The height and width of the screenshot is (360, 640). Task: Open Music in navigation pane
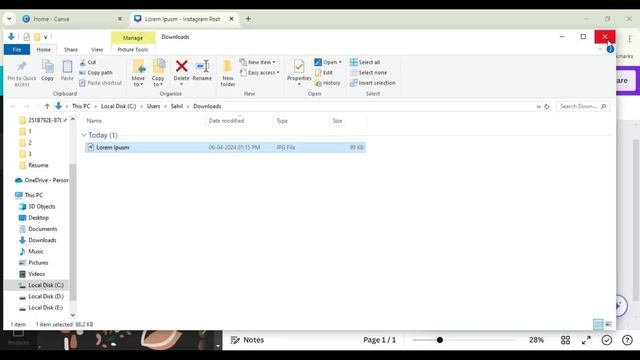click(x=31, y=251)
